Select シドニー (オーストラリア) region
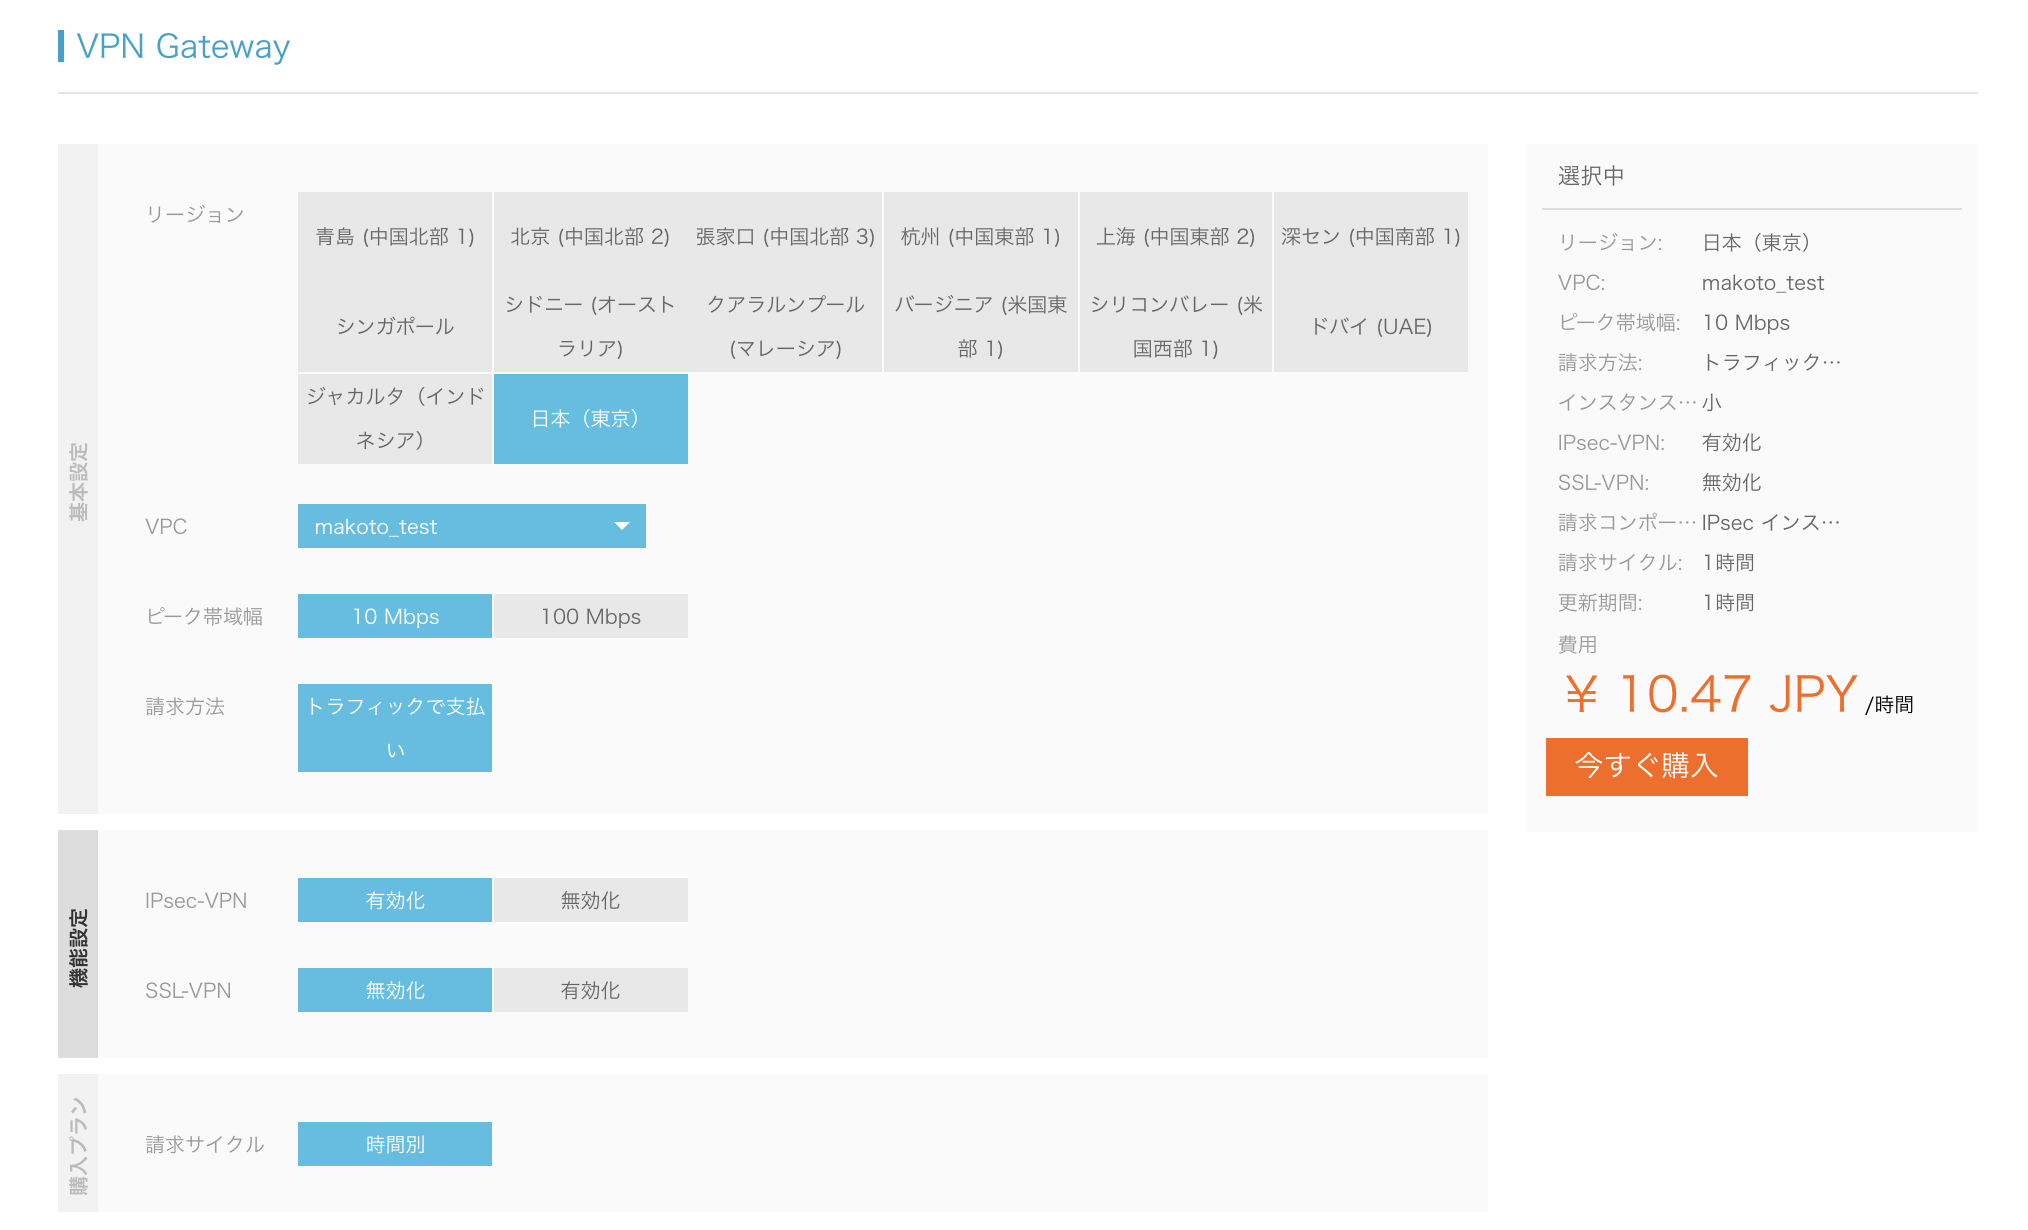Viewport: 2028px width, 1230px height. click(590, 326)
